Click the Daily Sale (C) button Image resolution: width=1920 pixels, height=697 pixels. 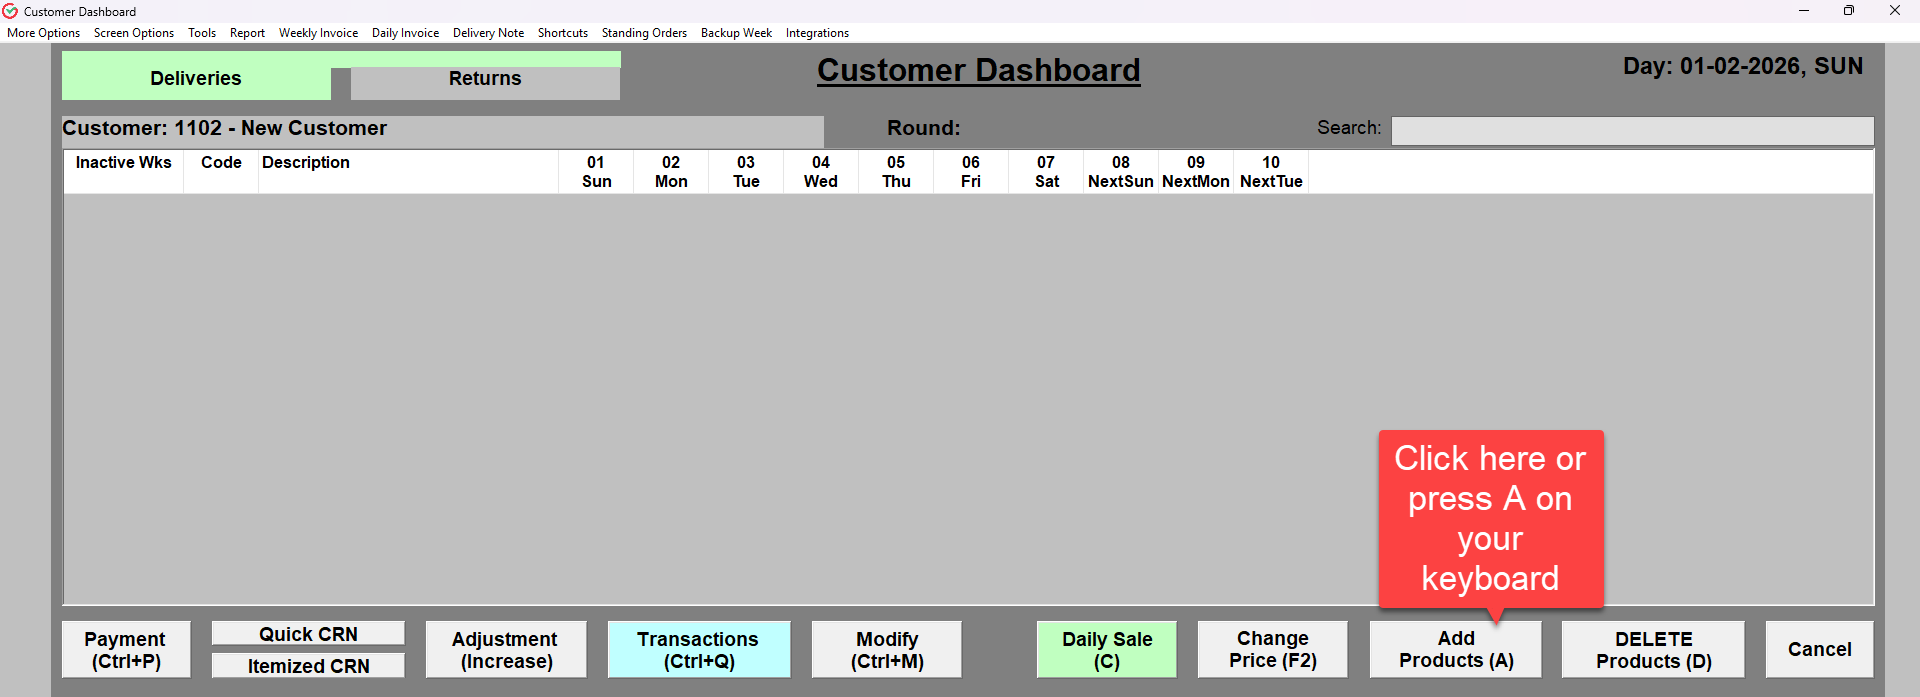coord(1107,650)
